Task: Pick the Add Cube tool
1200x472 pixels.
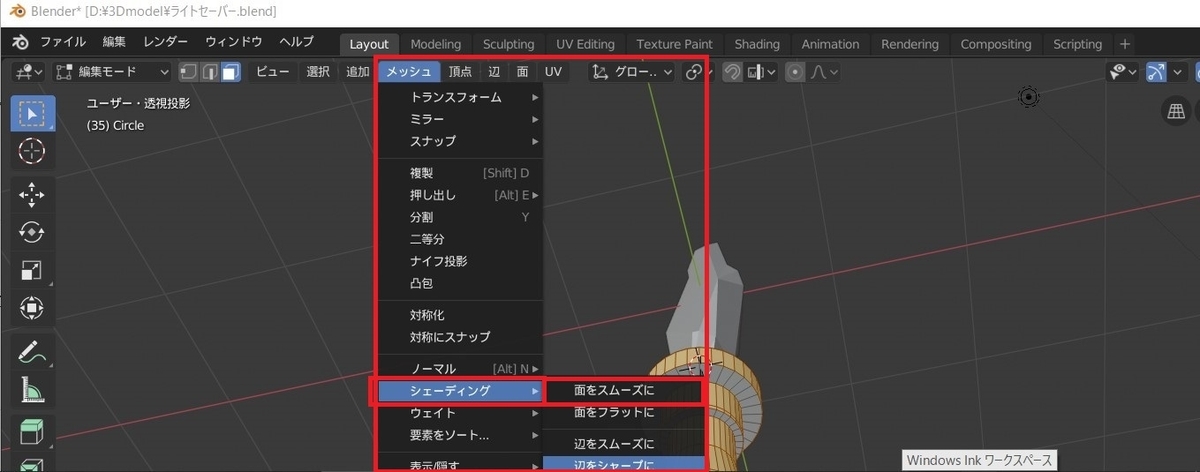Action: point(32,433)
